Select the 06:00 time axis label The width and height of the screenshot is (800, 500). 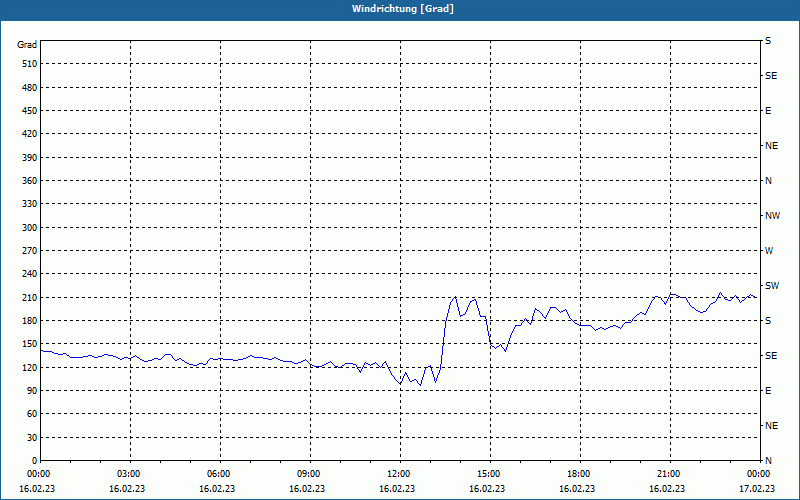click(x=220, y=473)
